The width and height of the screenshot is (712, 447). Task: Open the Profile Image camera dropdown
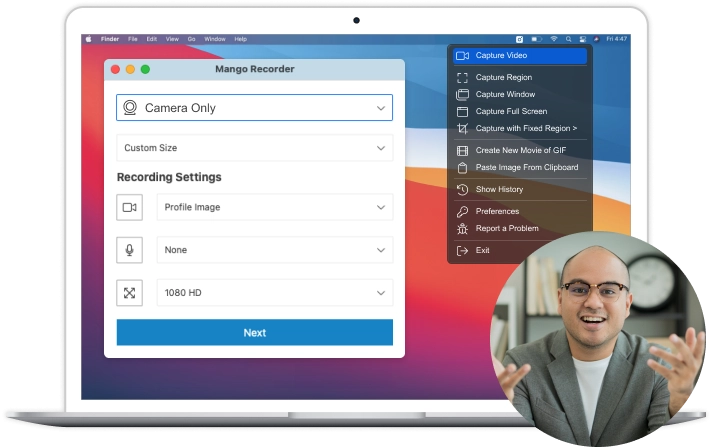click(275, 207)
